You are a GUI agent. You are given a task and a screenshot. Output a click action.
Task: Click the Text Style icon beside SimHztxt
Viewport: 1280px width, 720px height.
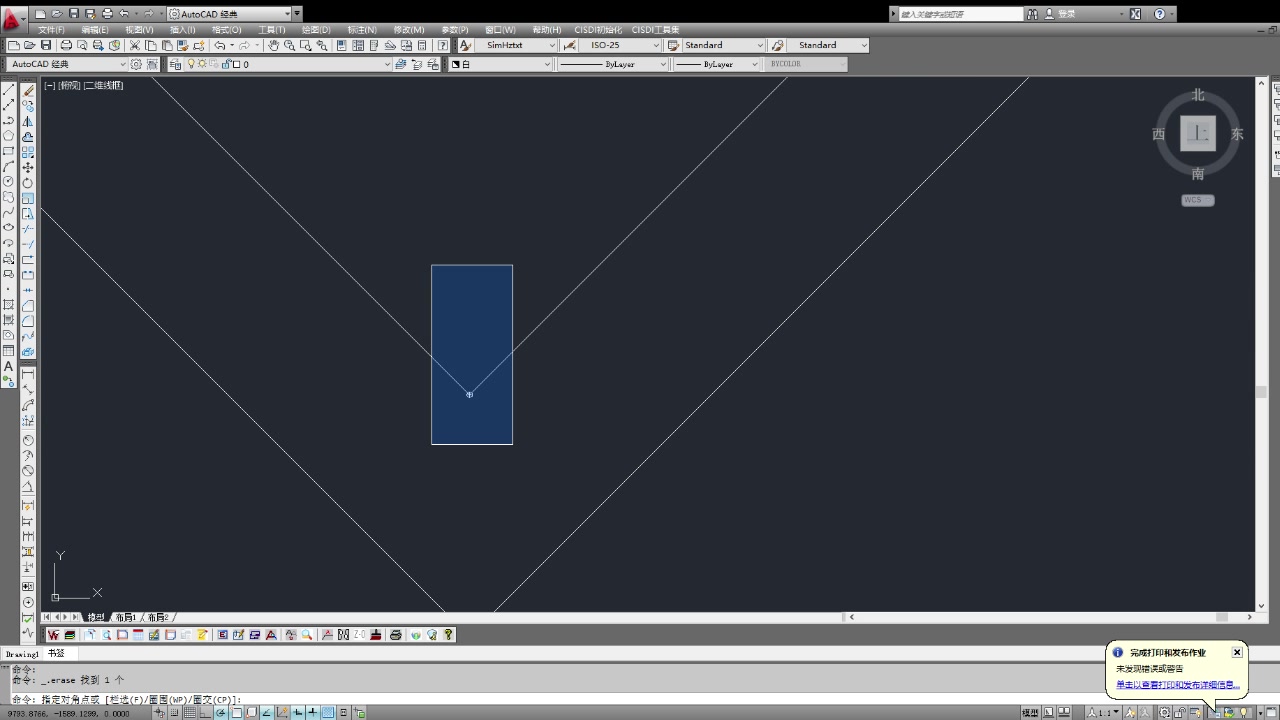pyautogui.click(x=465, y=45)
